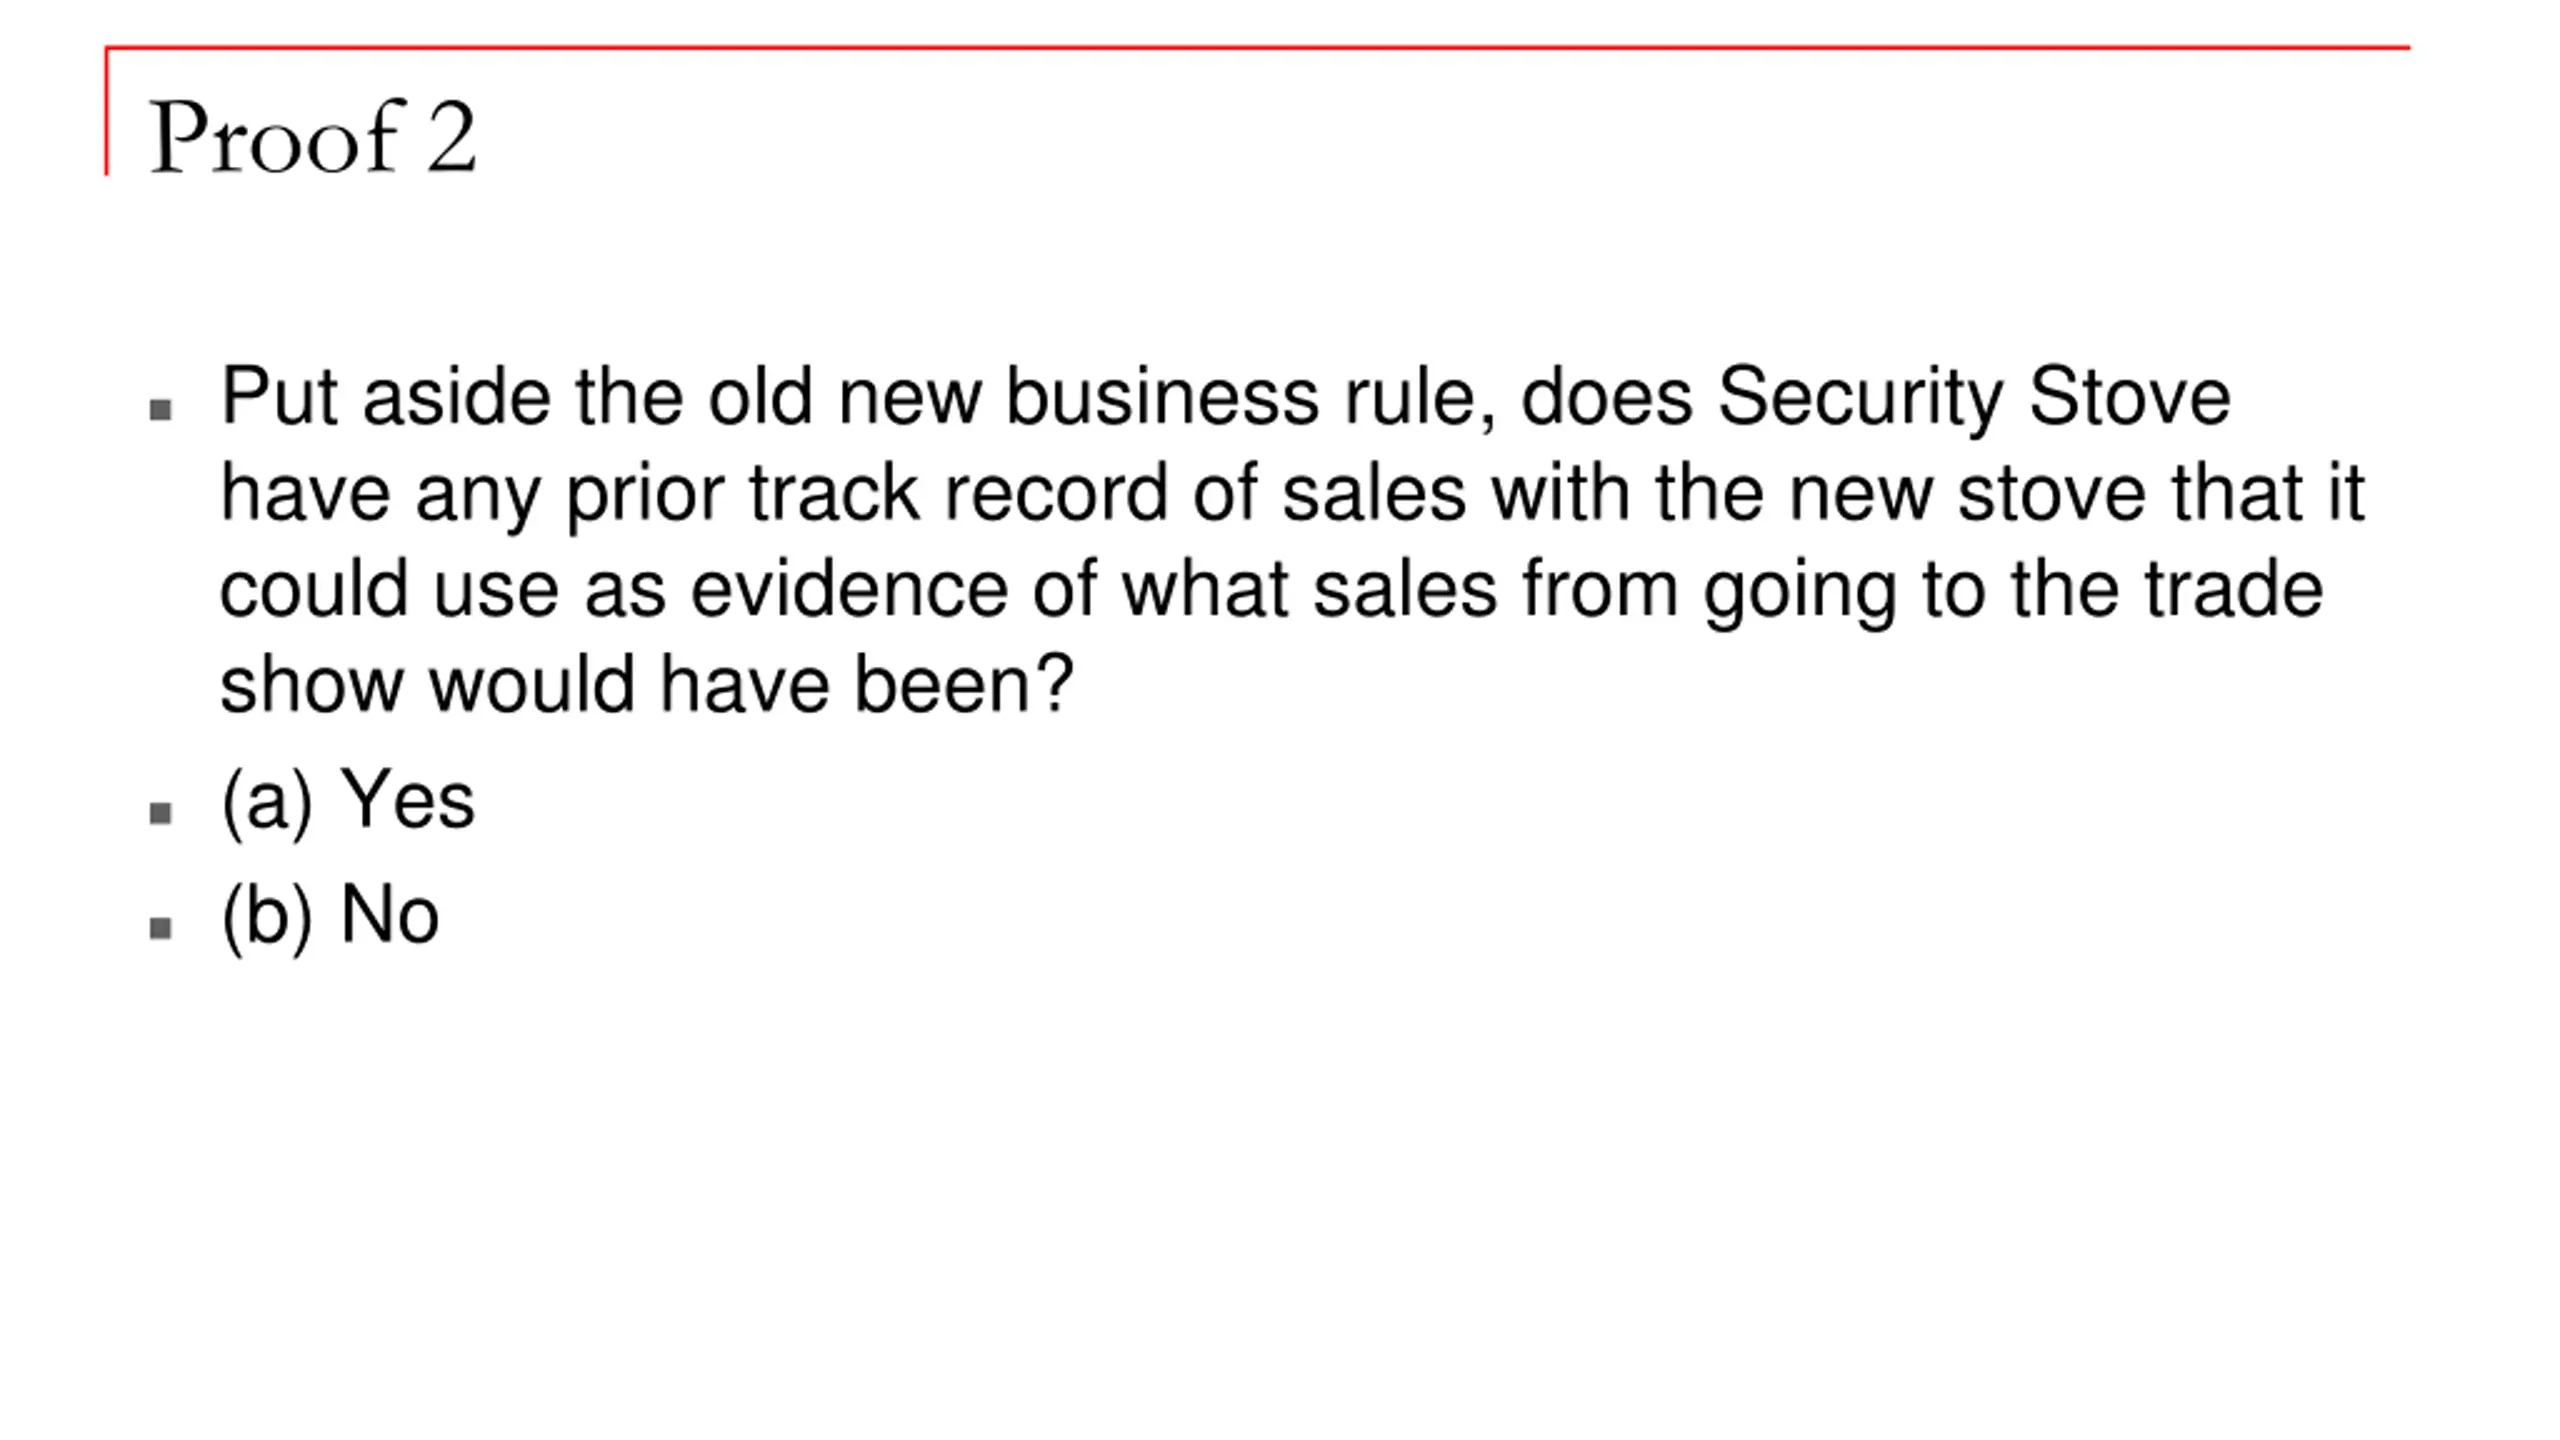Click the "Proof 2" slide title
This screenshot has width=2560, height=1440.
(312, 137)
